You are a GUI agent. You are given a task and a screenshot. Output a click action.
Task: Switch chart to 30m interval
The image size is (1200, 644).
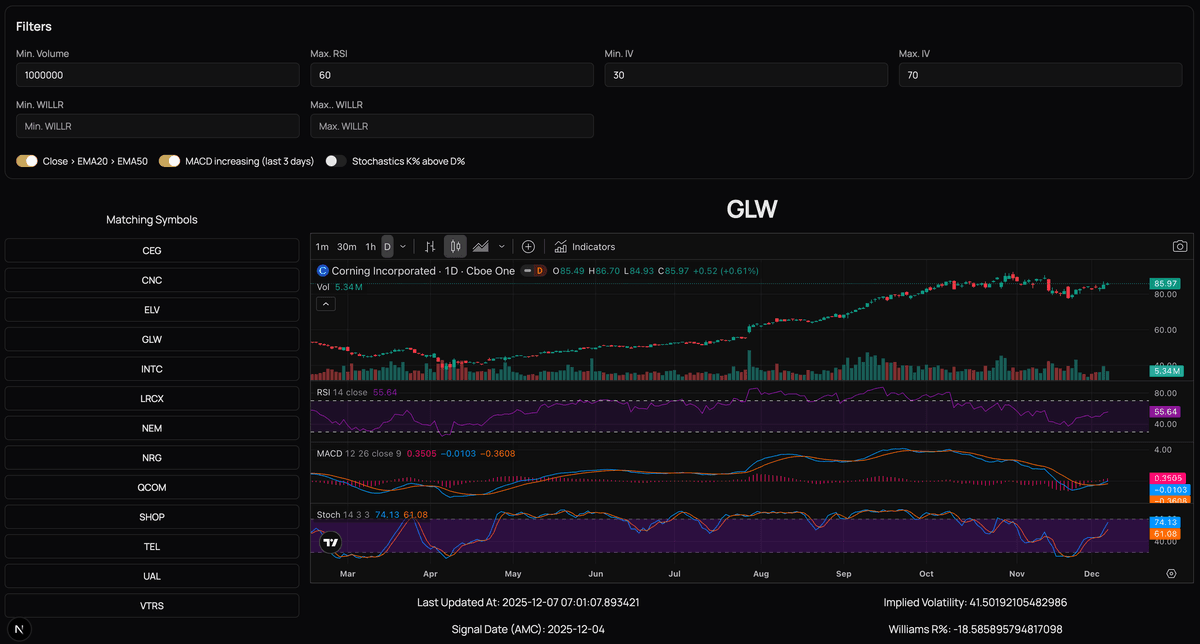[346, 246]
